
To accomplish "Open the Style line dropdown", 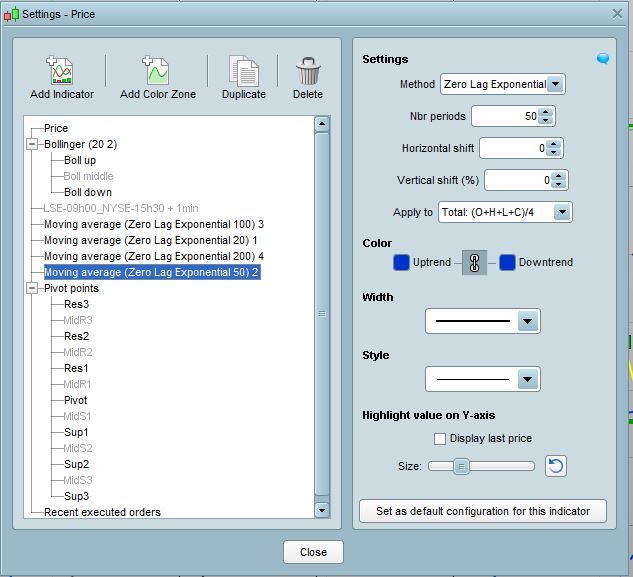I will click(x=527, y=379).
